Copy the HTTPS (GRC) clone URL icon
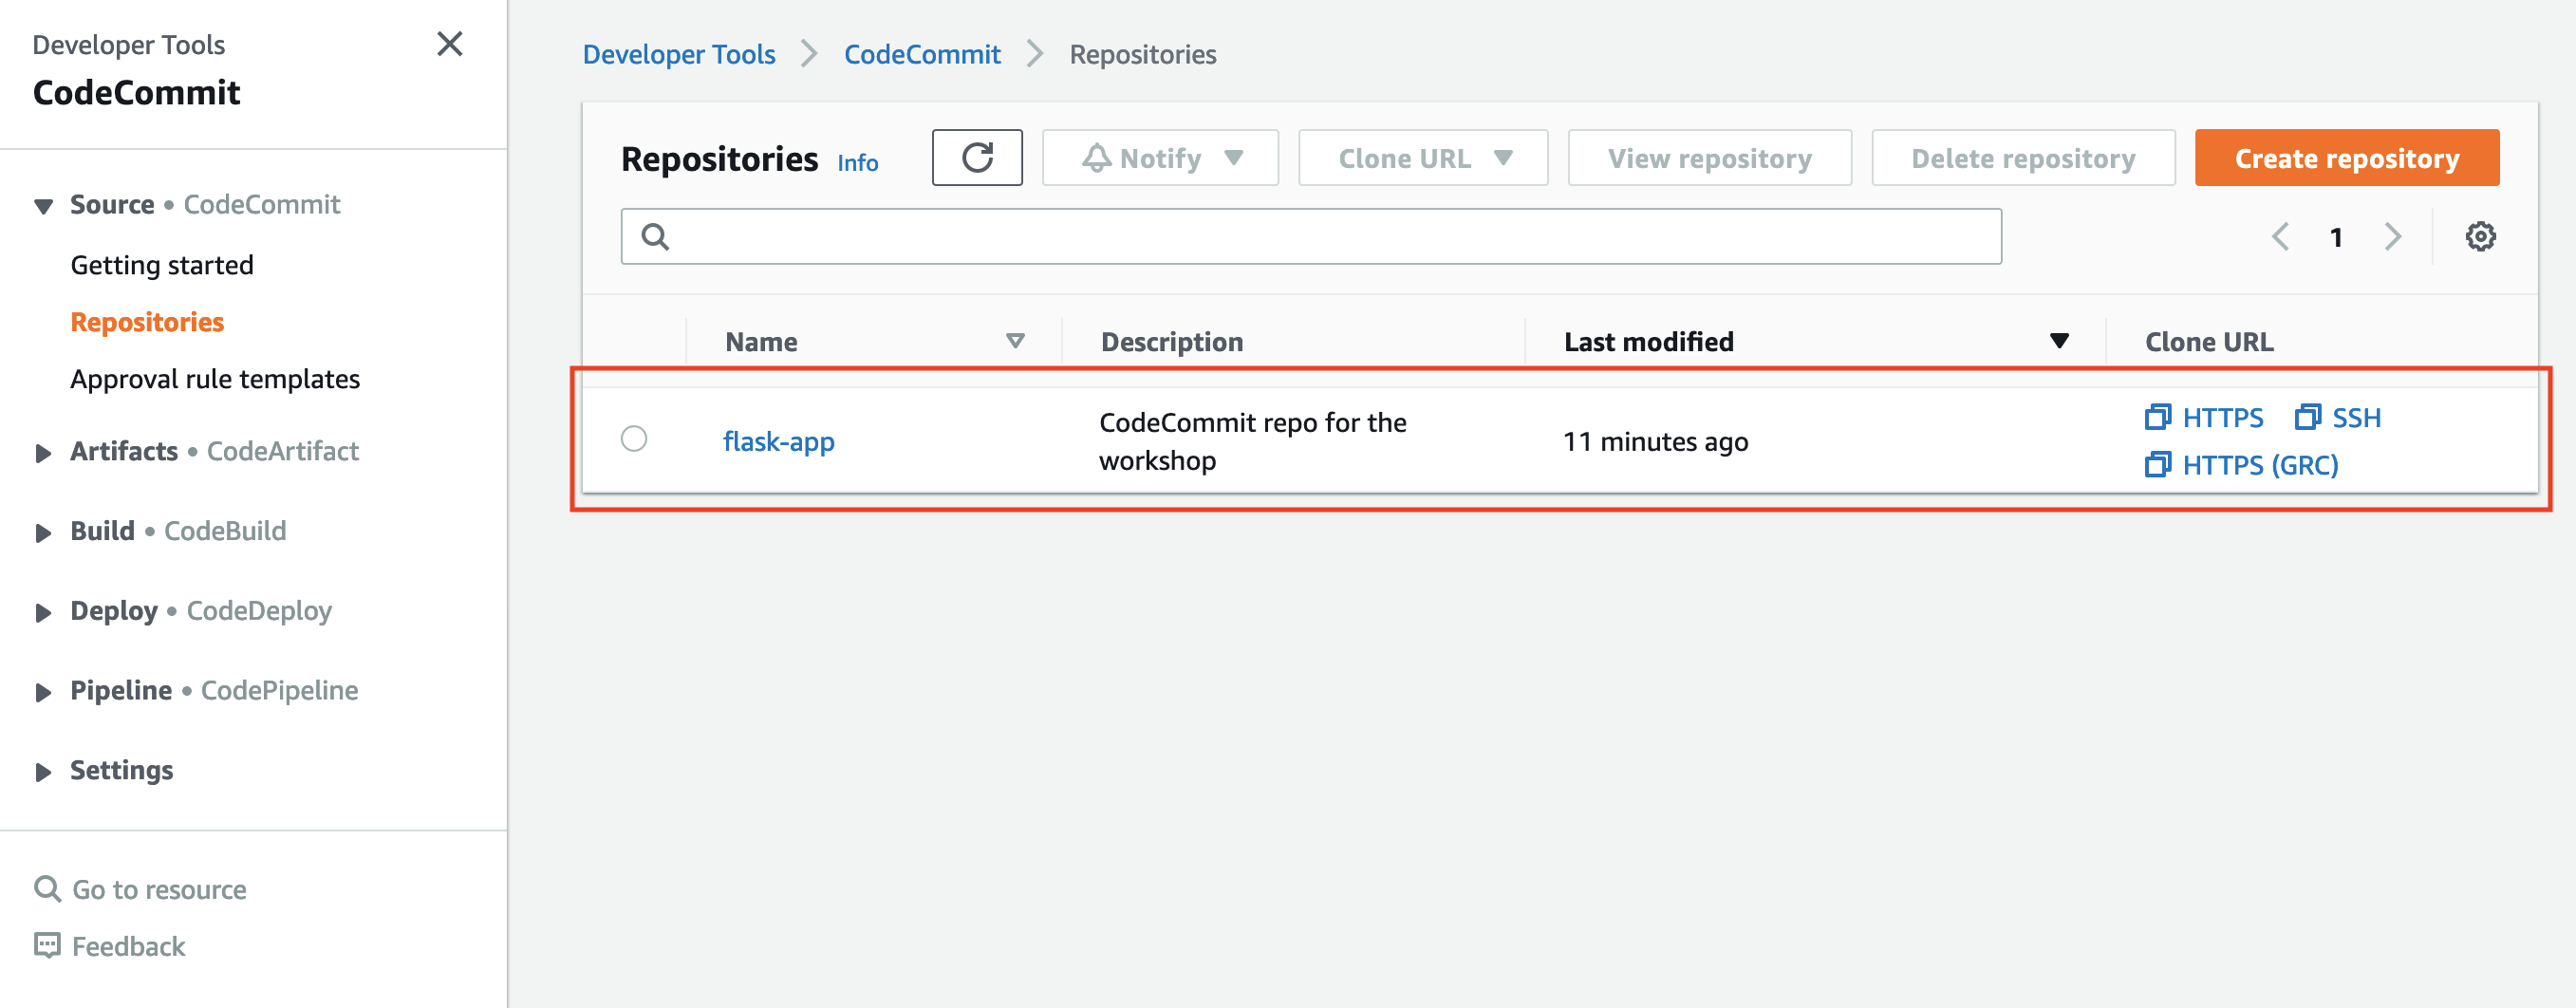 click(2158, 464)
